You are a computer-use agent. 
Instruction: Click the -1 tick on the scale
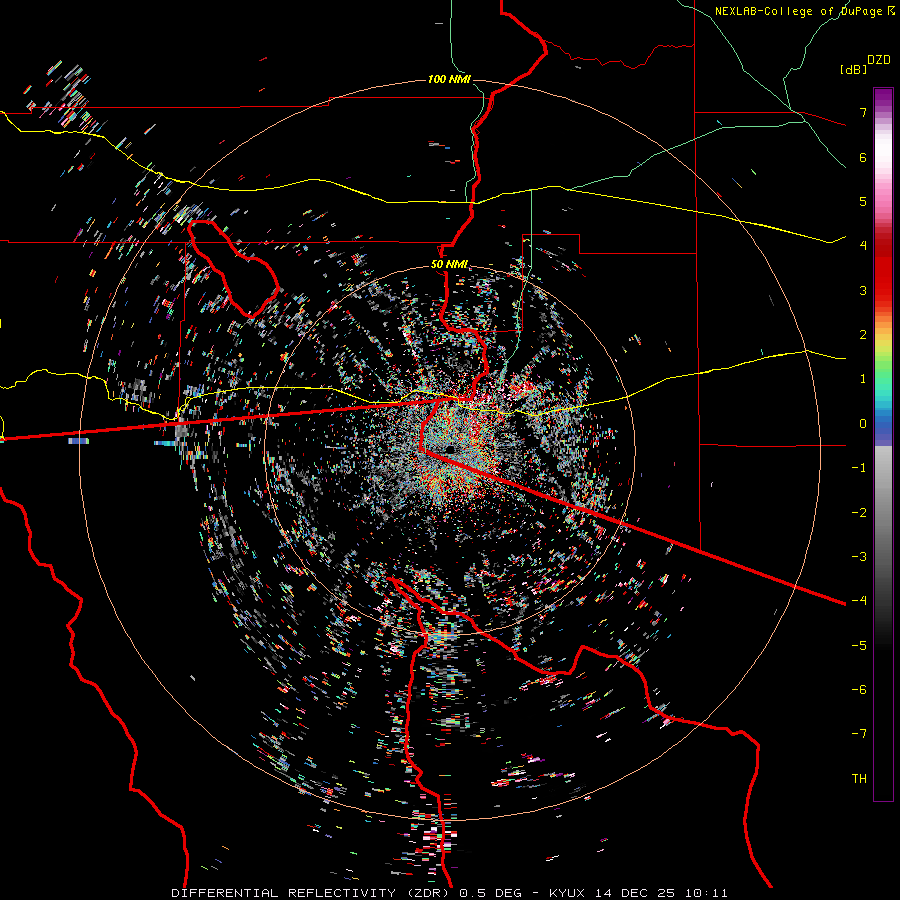click(859, 468)
